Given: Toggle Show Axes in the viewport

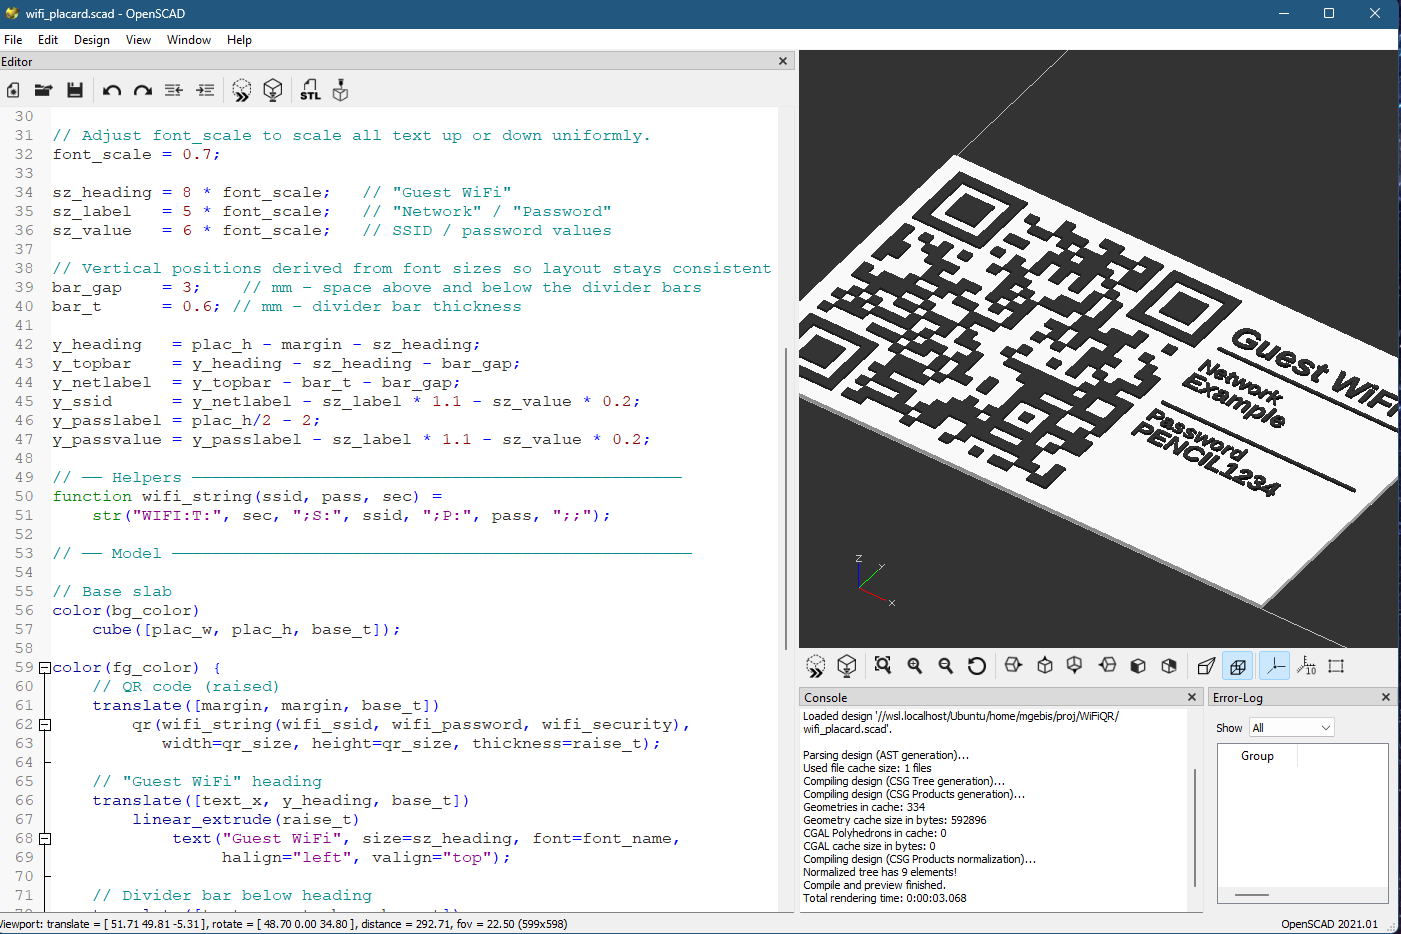Looking at the screenshot, I should pos(1274,666).
